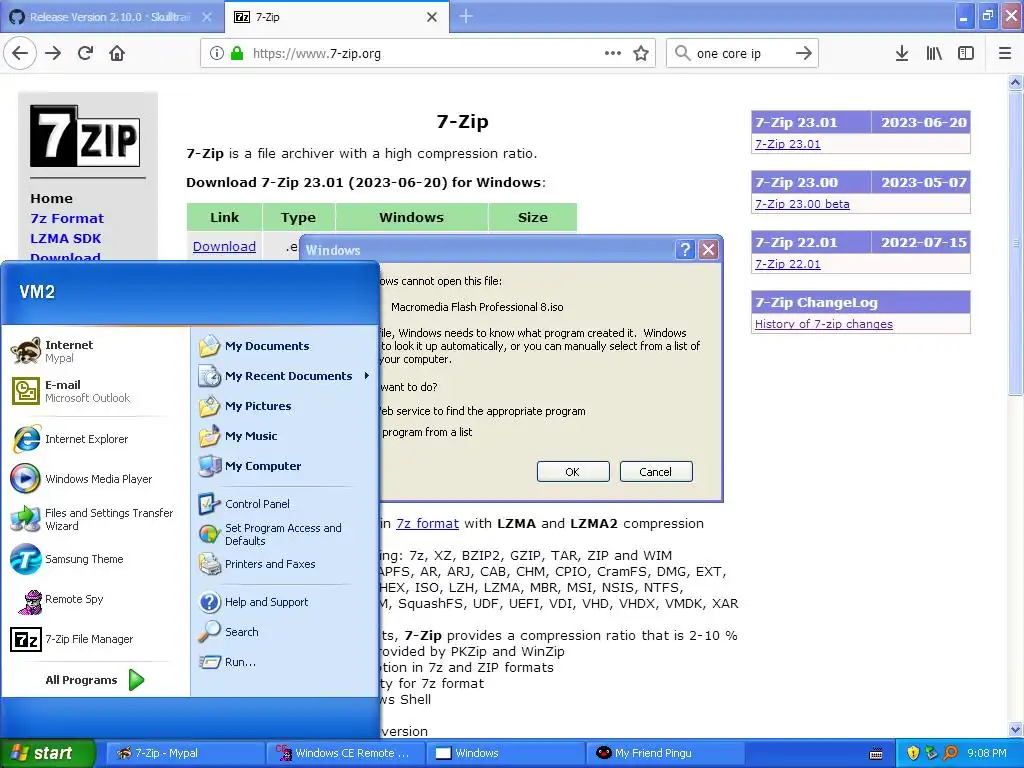Viewport: 1024px width, 768px height.
Task: Follow the 7z format link in text
Action: click(x=427, y=524)
